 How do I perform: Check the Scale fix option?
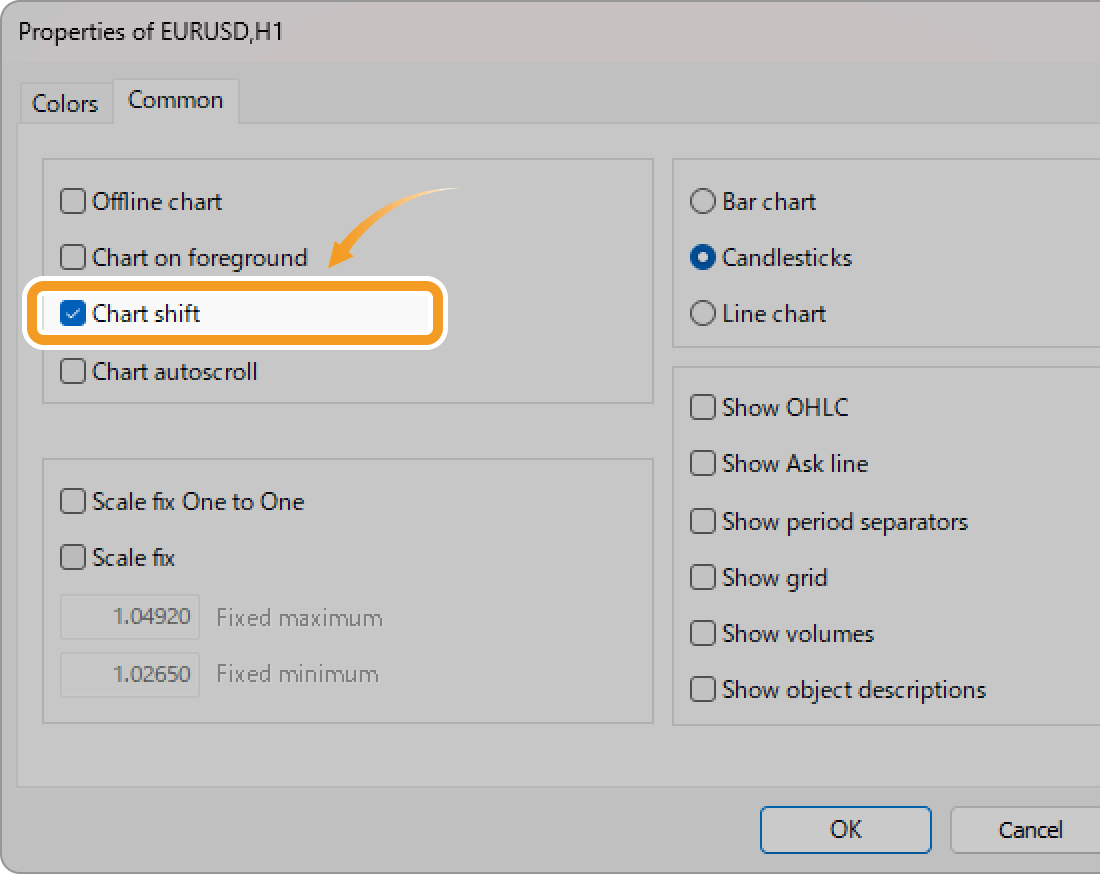pos(73,557)
